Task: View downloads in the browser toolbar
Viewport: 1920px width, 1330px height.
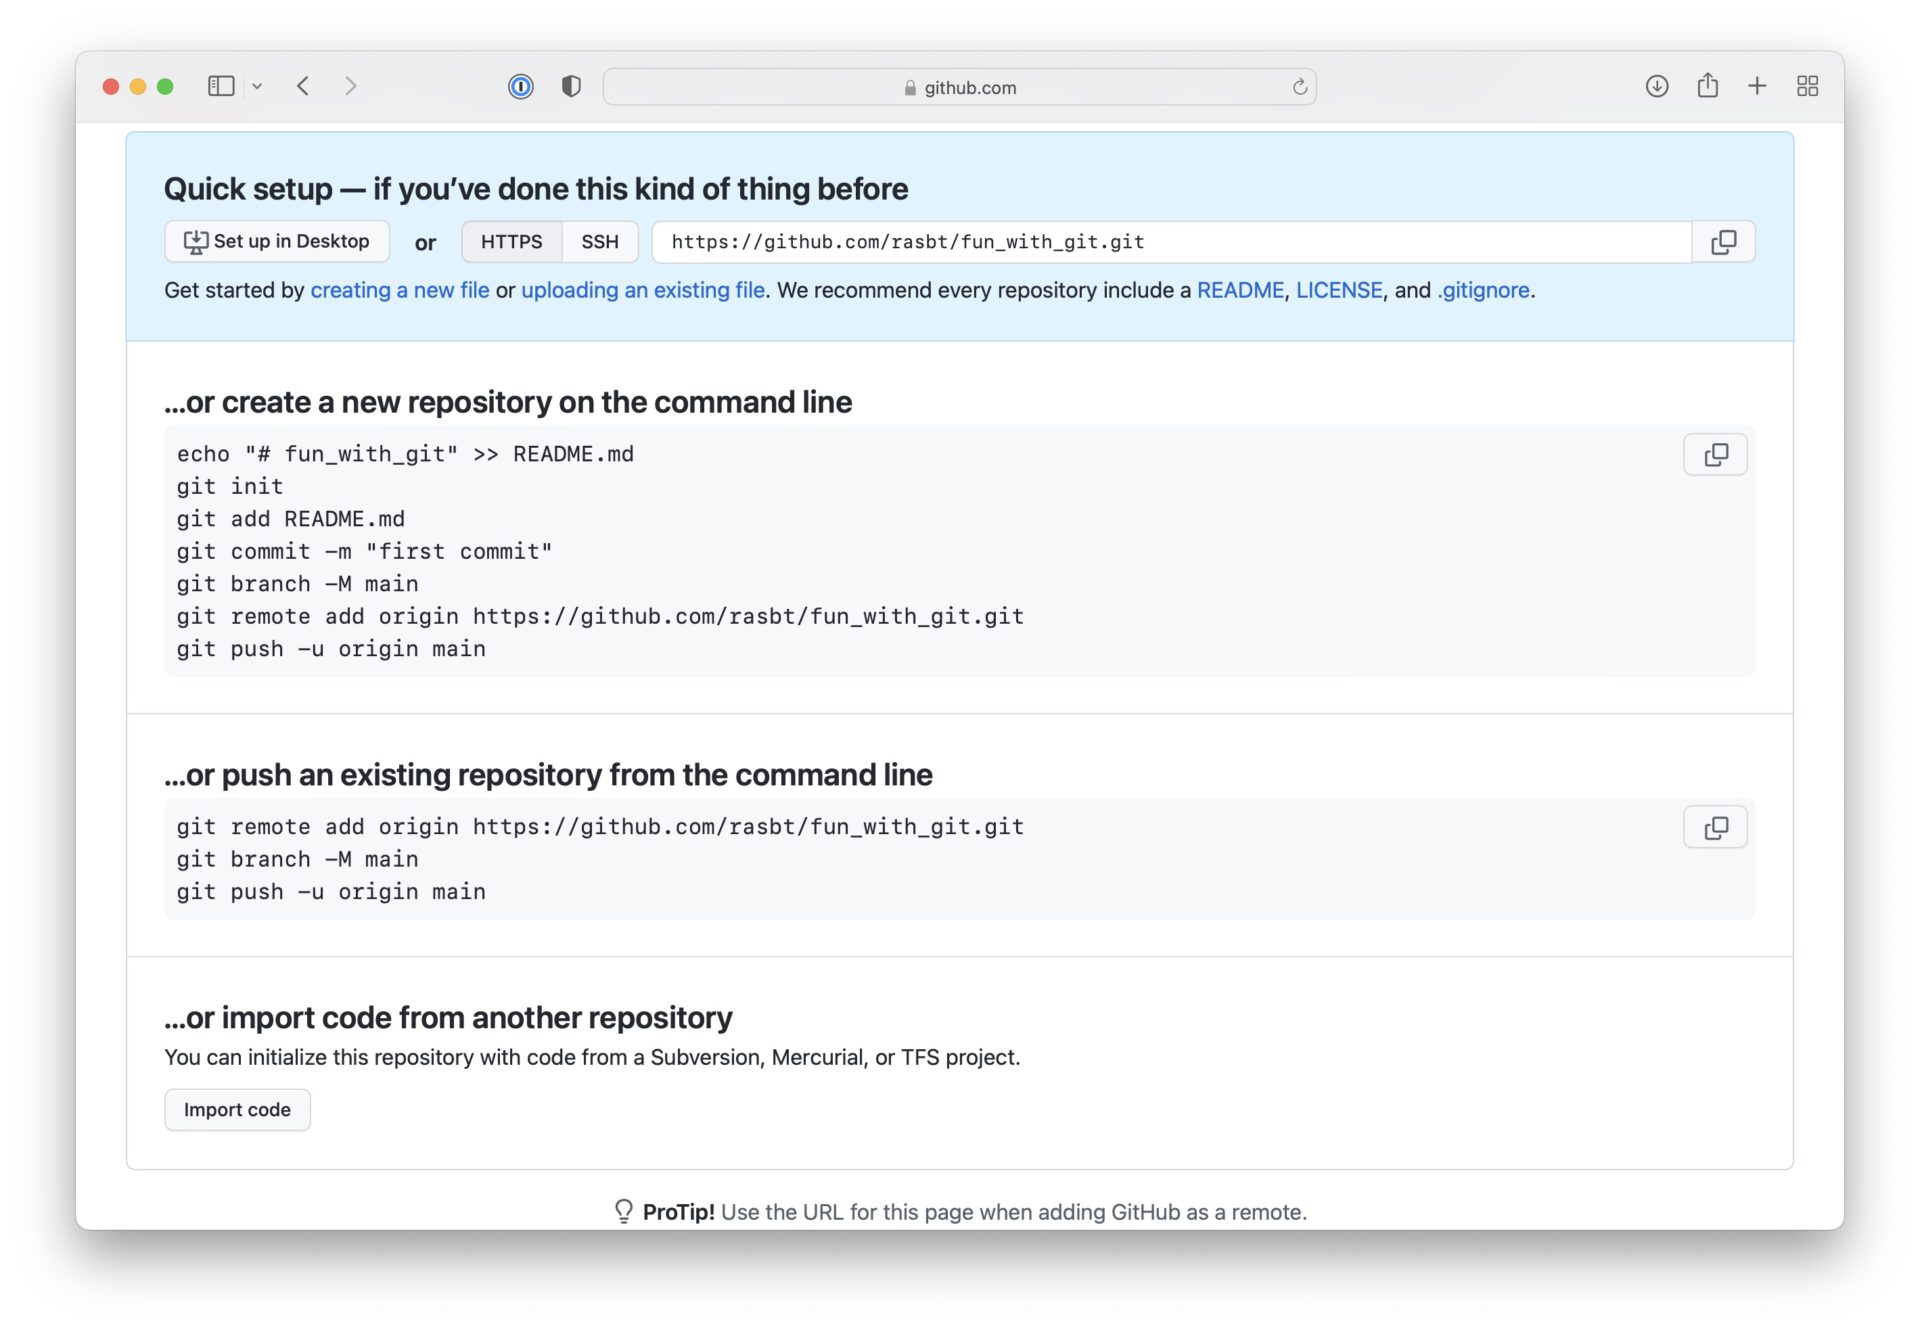Action: 1656,86
